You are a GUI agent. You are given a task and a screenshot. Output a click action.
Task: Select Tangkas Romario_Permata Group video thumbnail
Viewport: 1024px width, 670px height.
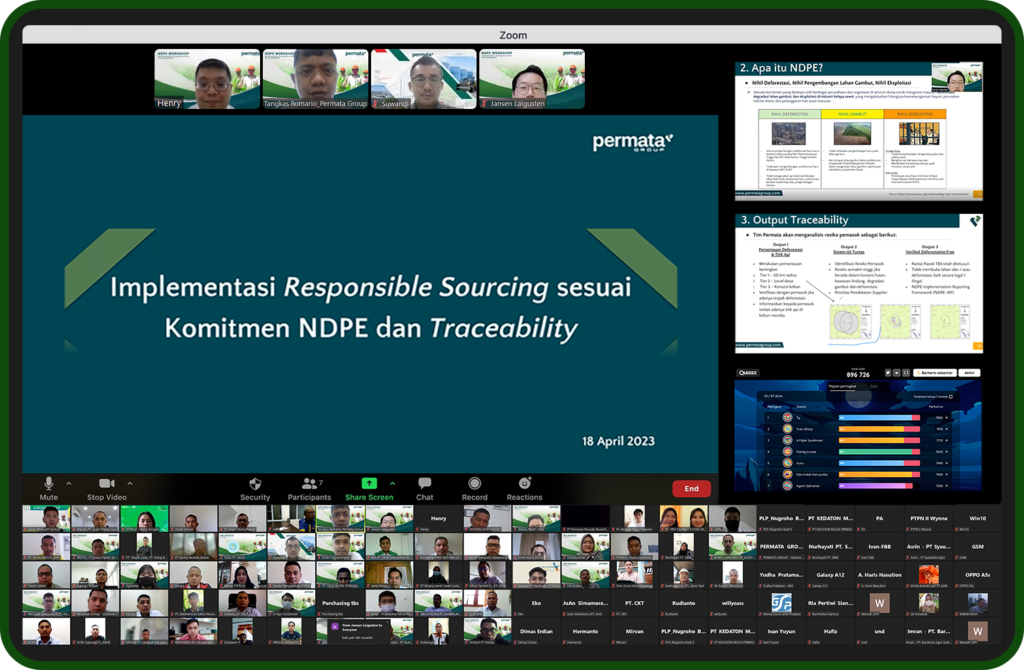click(315, 79)
